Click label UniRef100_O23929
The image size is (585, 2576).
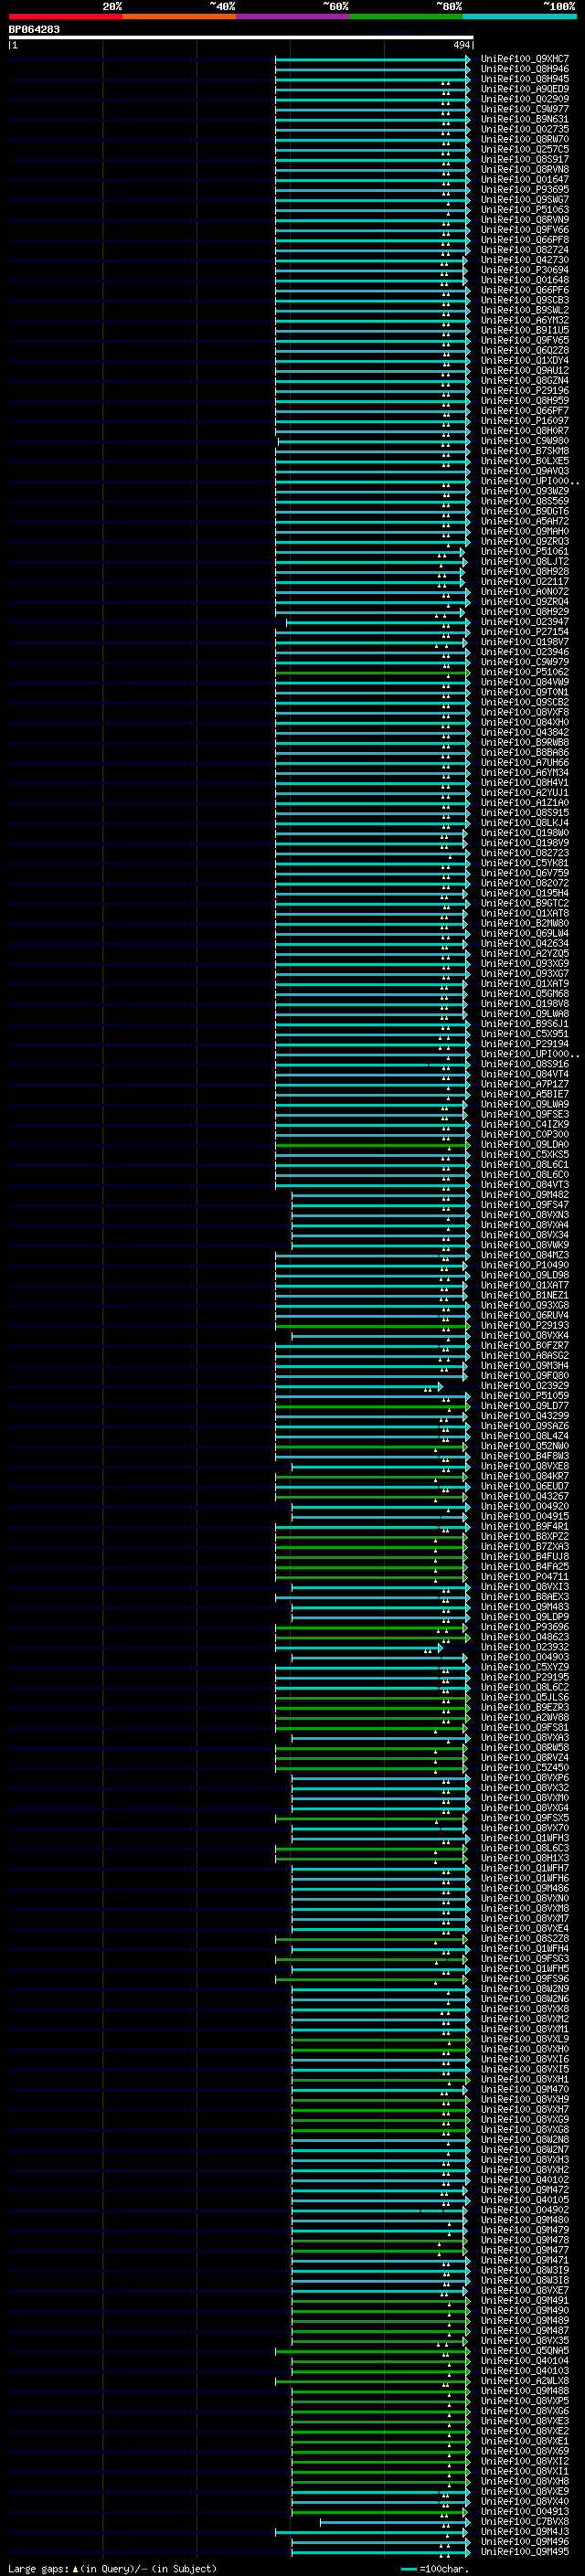[525, 1386]
